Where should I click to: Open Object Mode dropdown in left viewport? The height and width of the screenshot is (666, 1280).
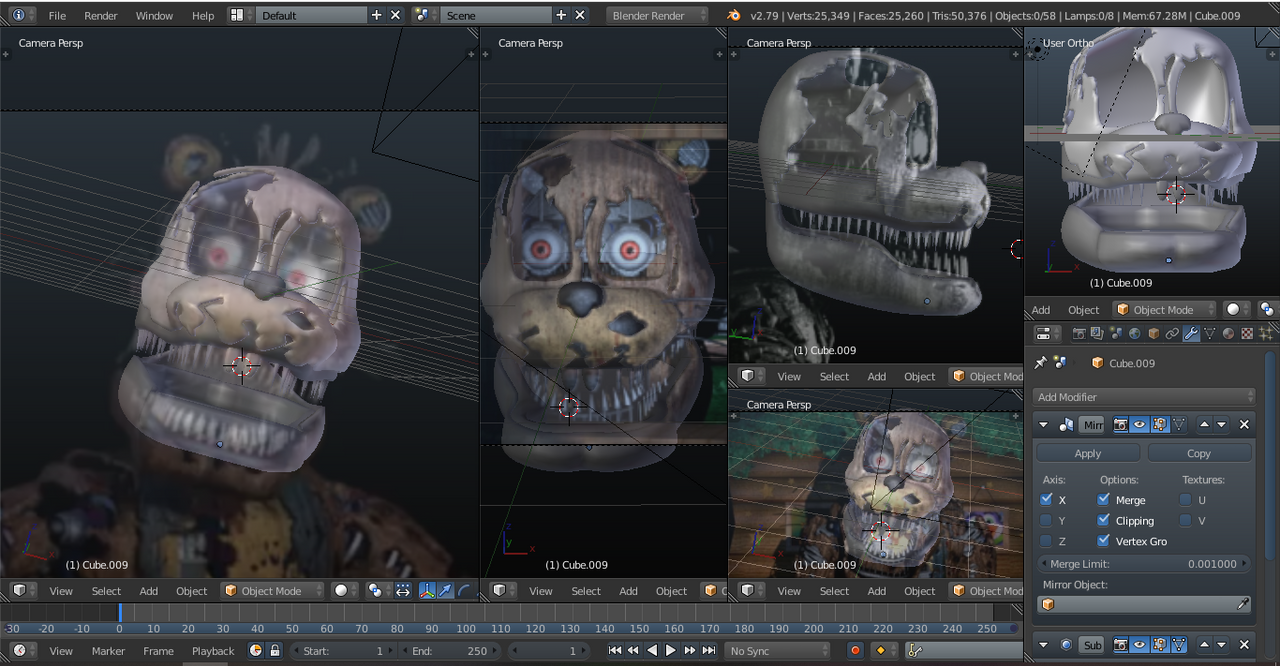pyautogui.click(x=273, y=591)
